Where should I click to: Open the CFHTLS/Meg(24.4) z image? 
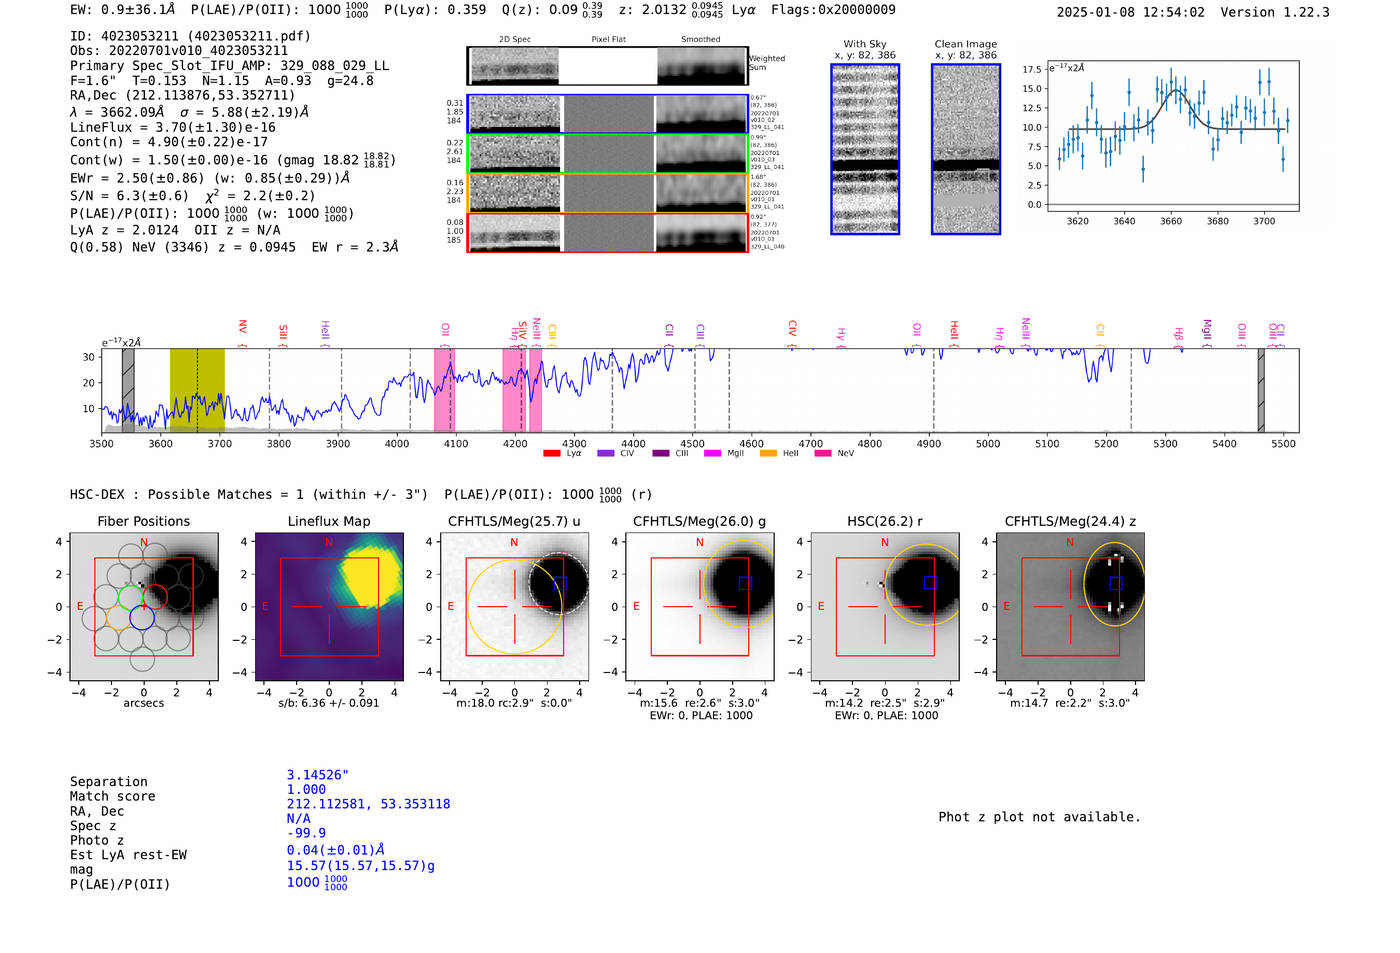pos(1071,606)
